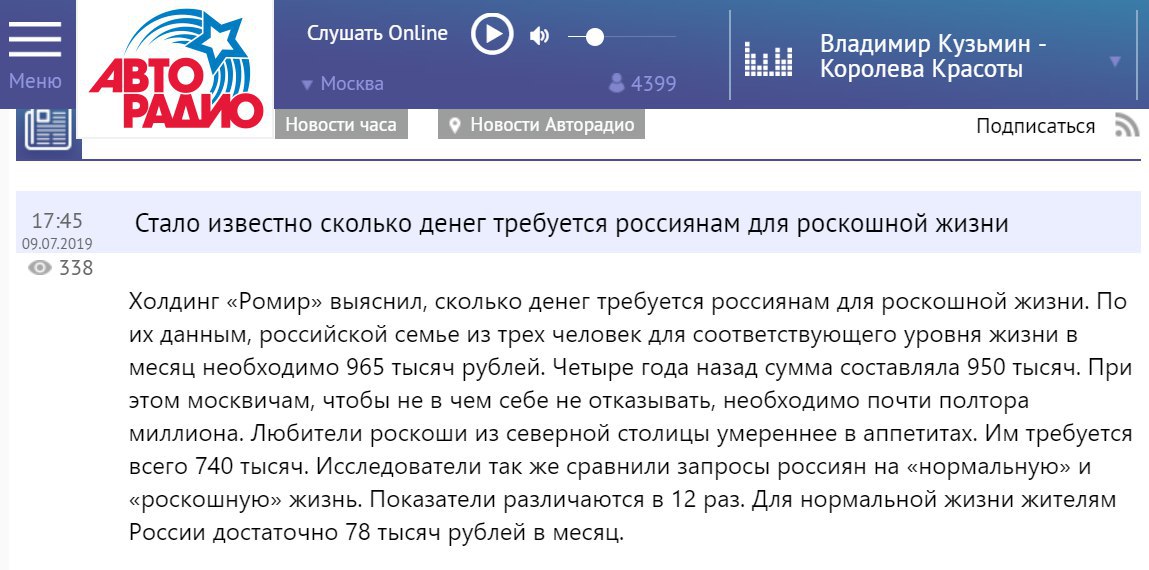Open the Новости Авторадио tab

pos(542,125)
